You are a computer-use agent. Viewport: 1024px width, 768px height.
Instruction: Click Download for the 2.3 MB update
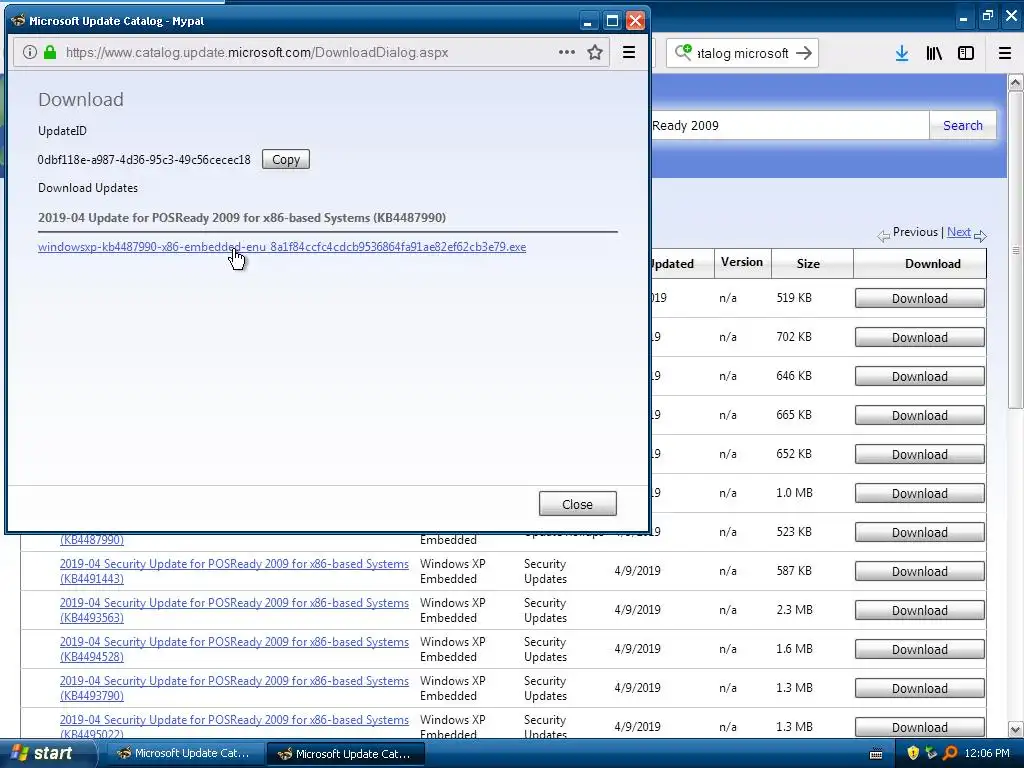point(920,611)
